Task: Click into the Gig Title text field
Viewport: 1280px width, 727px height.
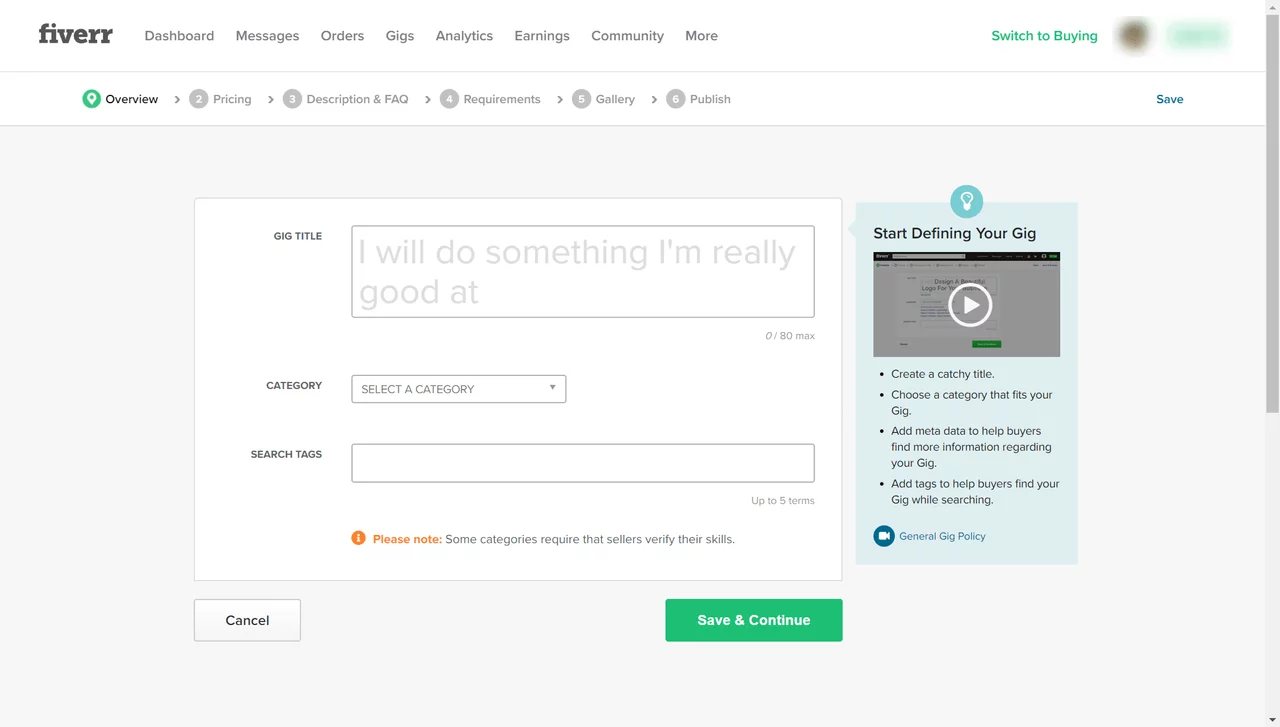Action: pyautogui.click(x=582, y=271)
